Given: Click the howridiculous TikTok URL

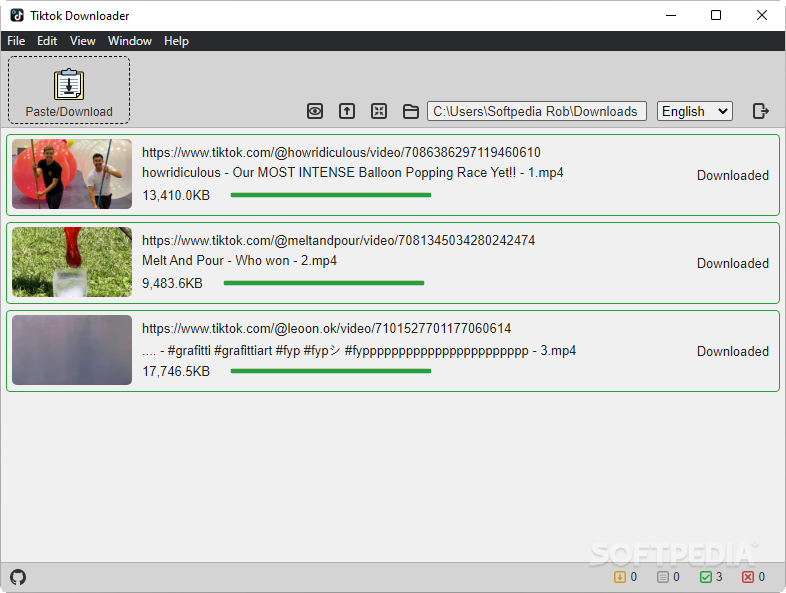Looking at the screenshot, I should click(x=341, y=152).
